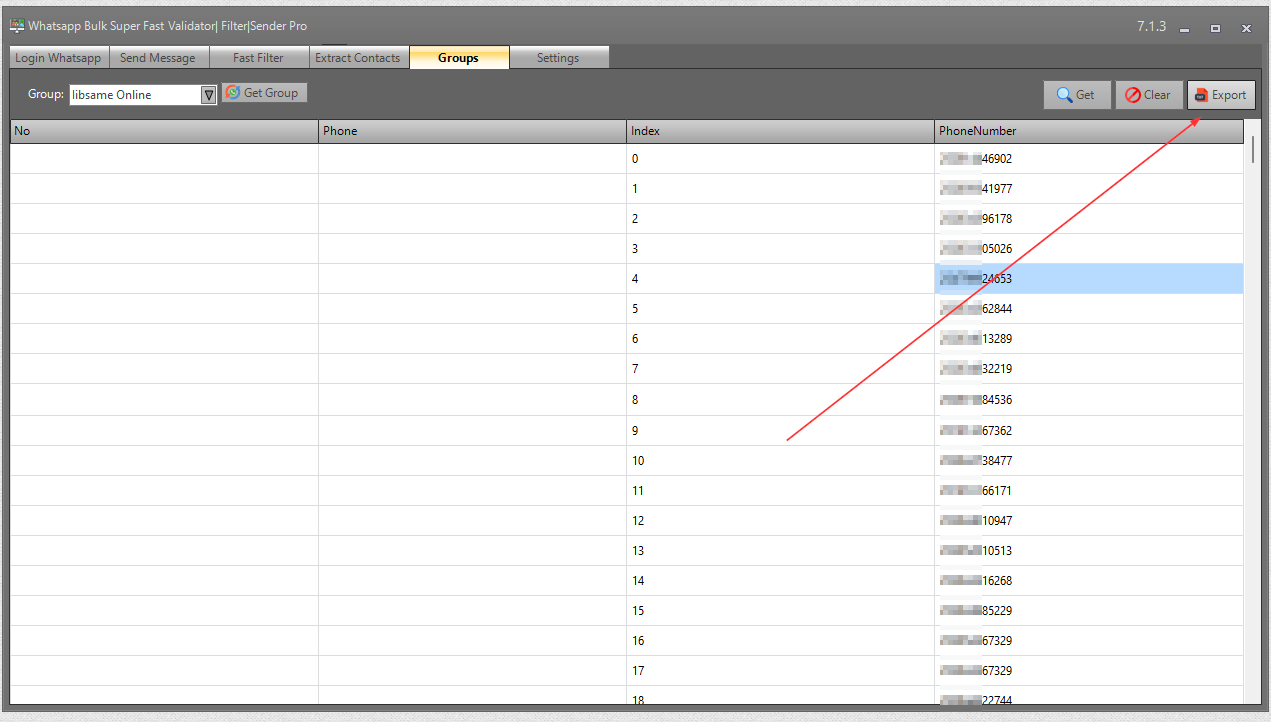Click the Phone column header
This screenshot has width=1271, height=722.
472,131
